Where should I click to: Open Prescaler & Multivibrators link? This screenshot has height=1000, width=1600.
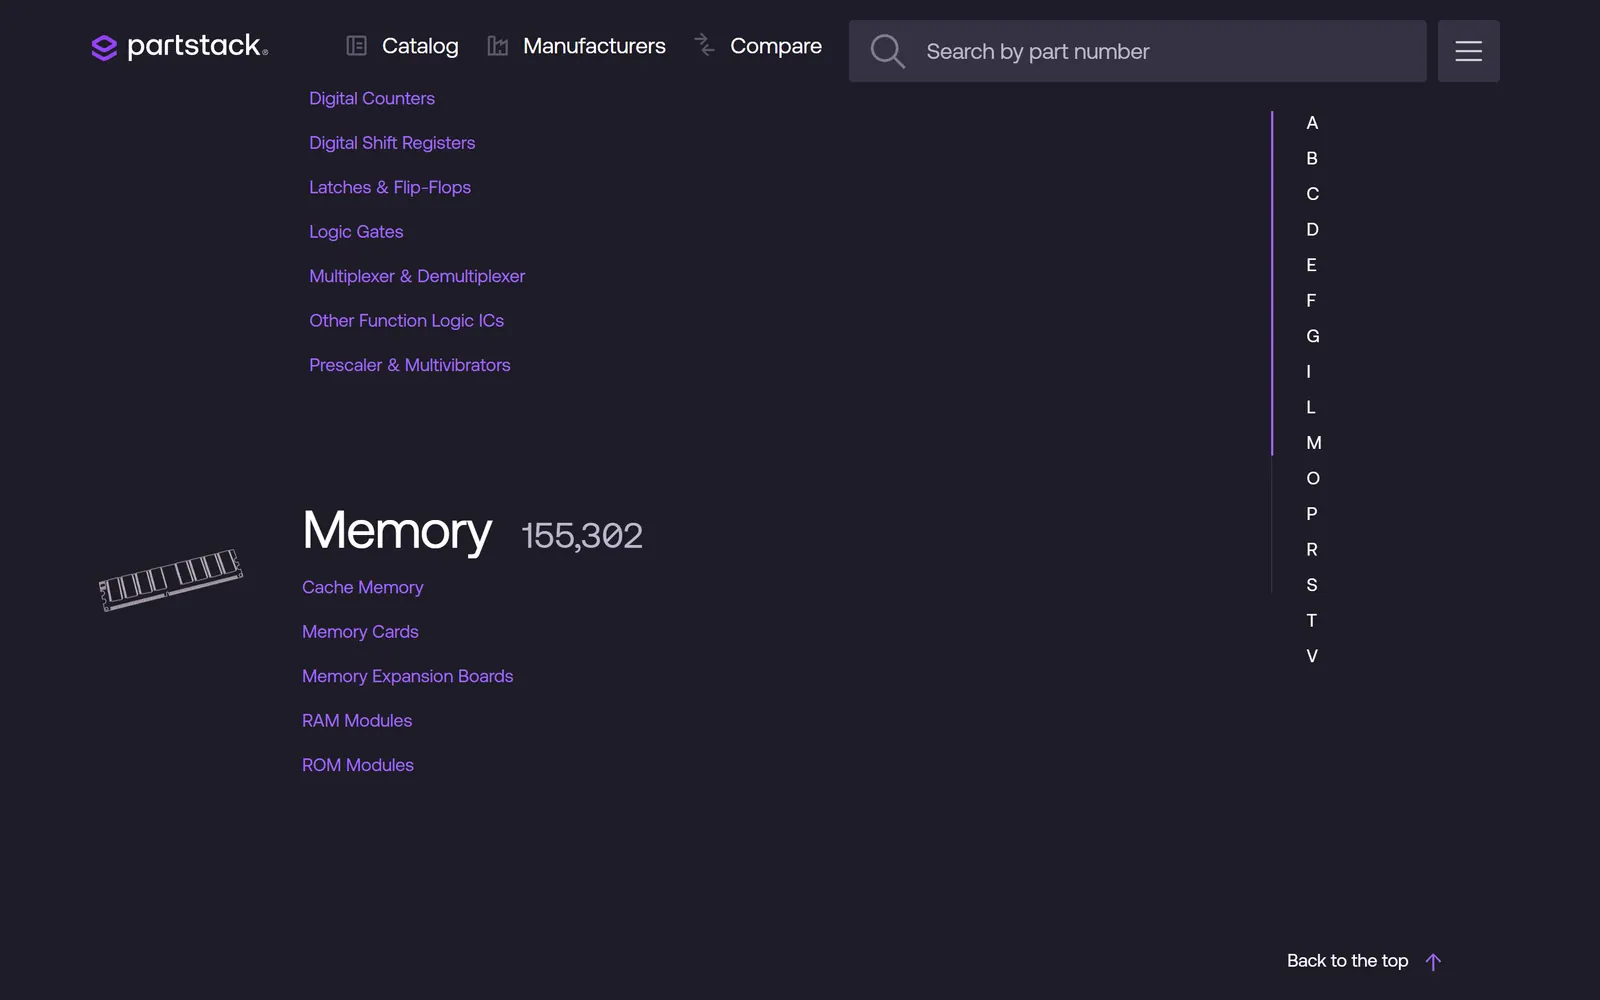point(410,365)
